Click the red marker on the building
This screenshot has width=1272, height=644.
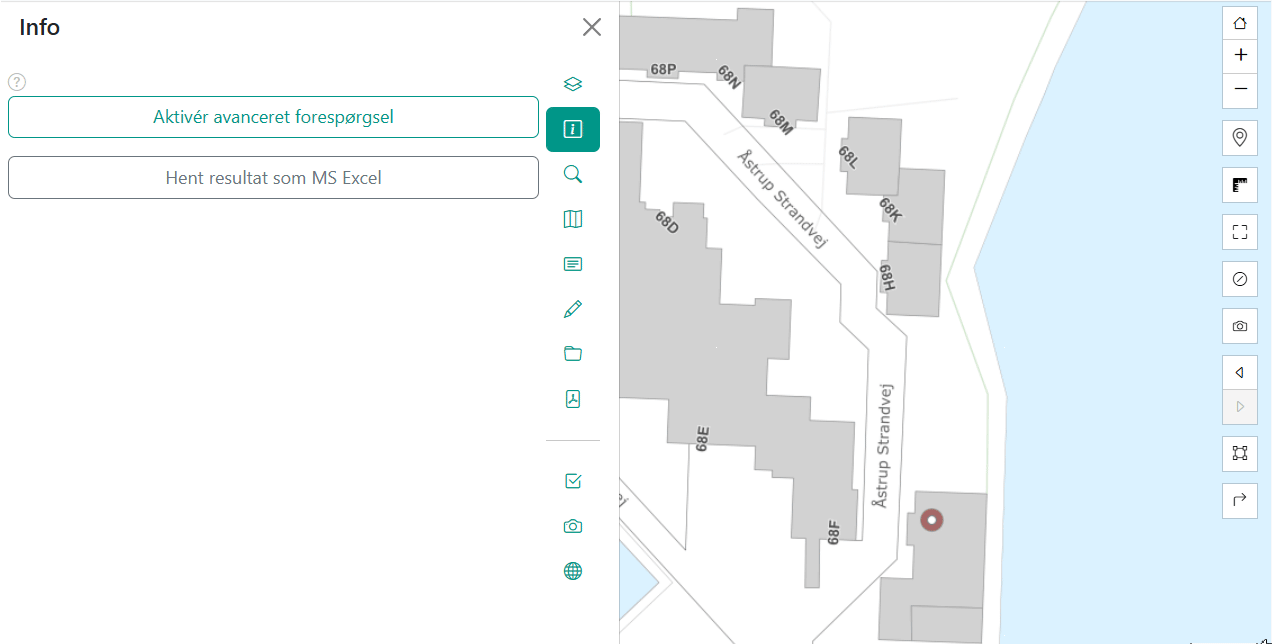click(932, 520)
